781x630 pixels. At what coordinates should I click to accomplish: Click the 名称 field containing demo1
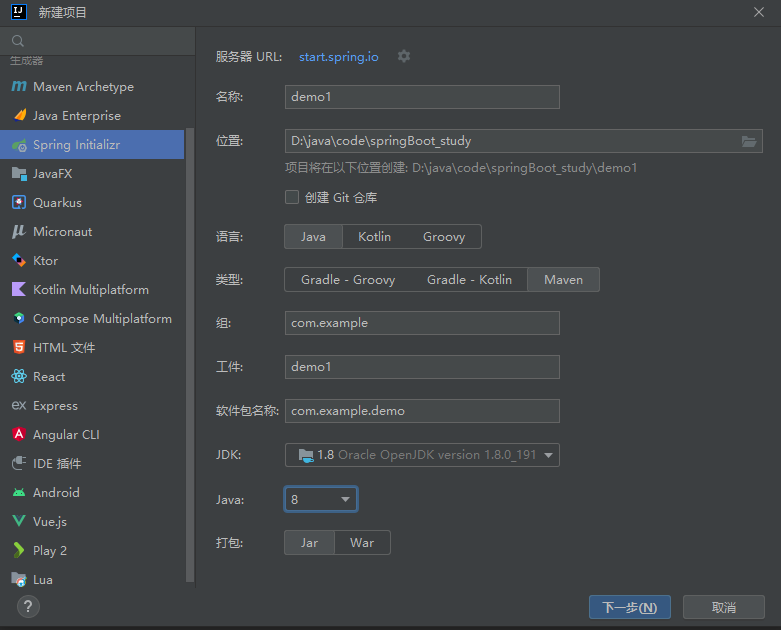coord(422,98)
